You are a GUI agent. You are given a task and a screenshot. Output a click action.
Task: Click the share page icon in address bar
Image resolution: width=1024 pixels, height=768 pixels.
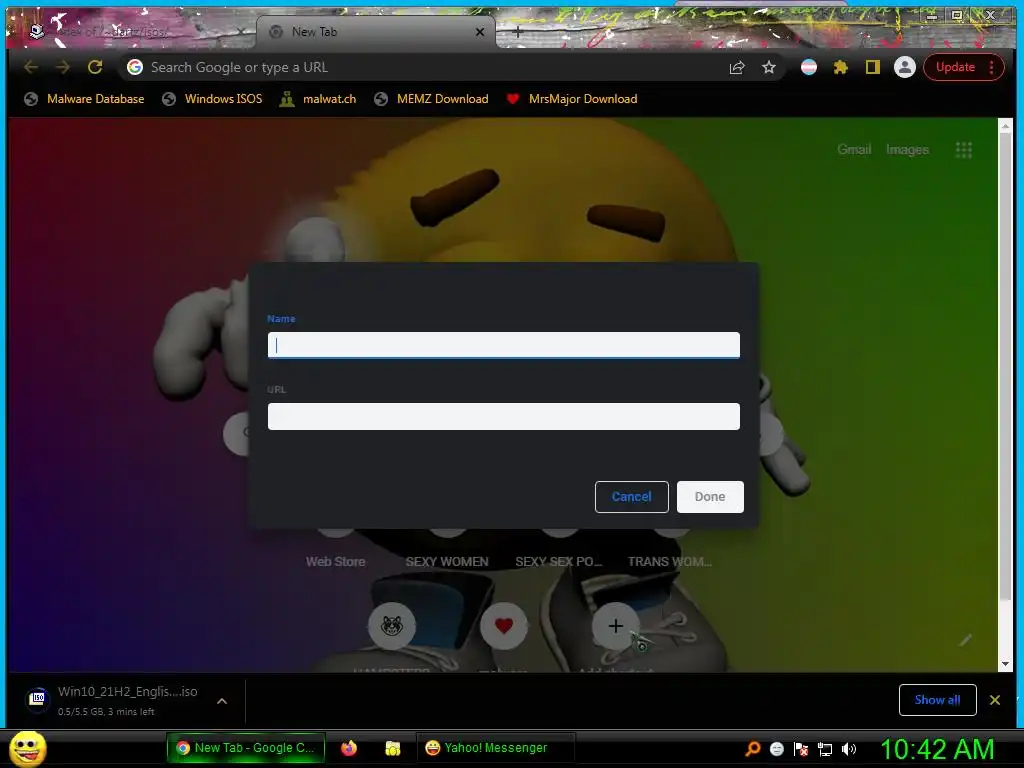point(737,67)
